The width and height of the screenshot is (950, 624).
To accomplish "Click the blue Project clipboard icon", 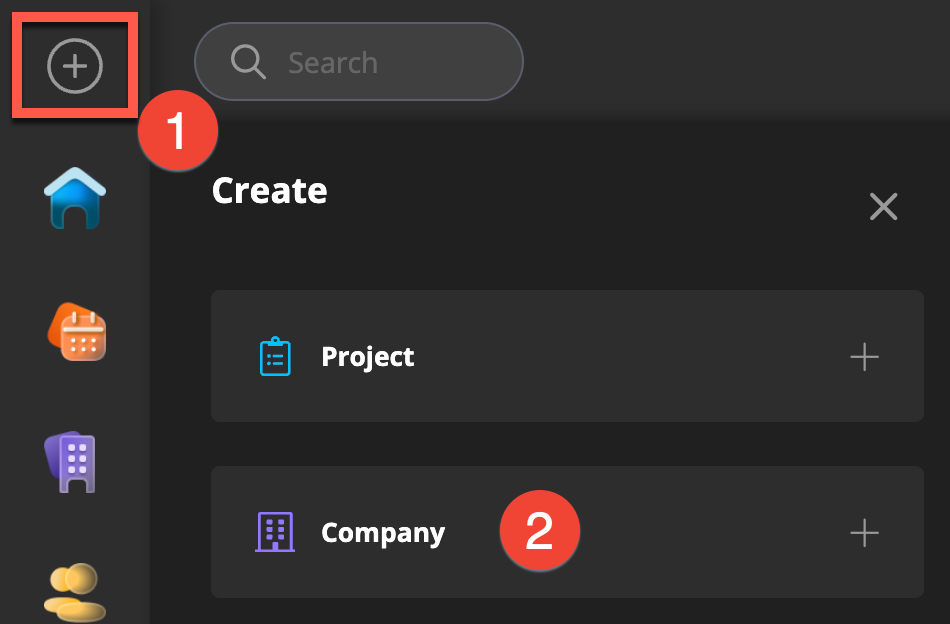I will pos(275,357).
